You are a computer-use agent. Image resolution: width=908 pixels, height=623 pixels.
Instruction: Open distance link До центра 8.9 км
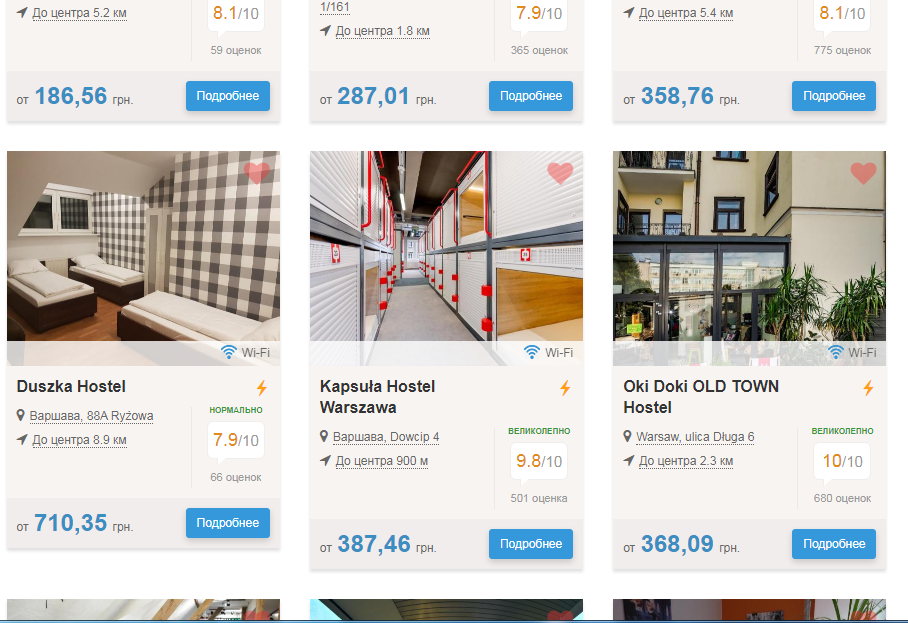click(x=79, y=439)
